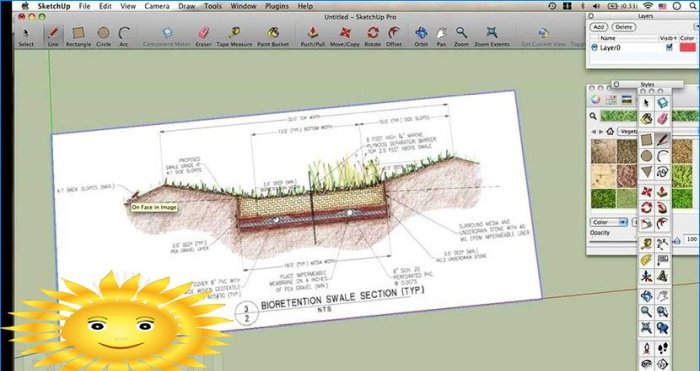Choose the Line tool in top toolbar
Screen dimensions: 700x371
[x=53, y=36]
